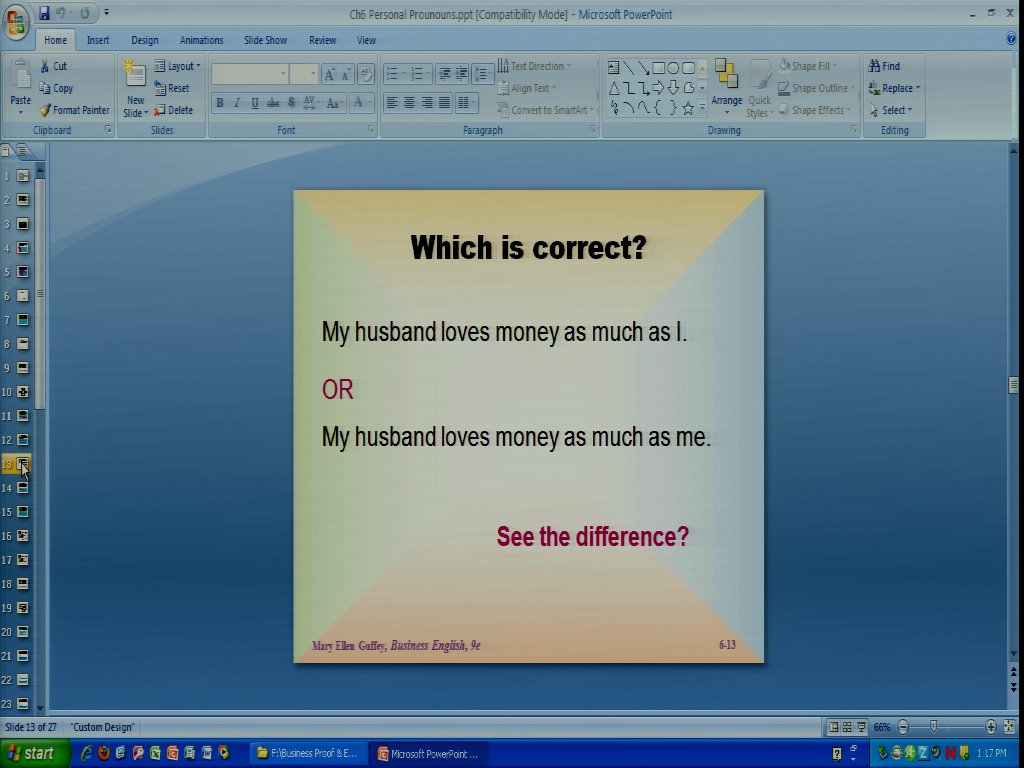Toggle Italic formatting
The height and width of the screenshot is (768, 1024).
click(x=237, y=103)
